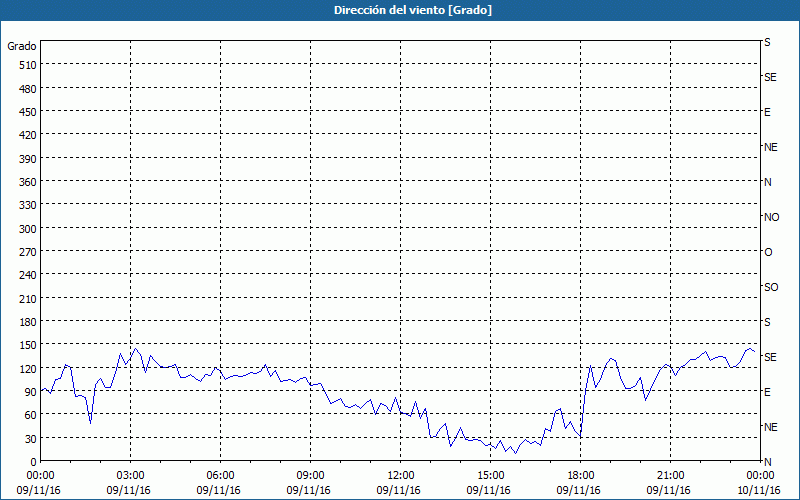Click the 00:00 label above 10/11/16
The width and height of the screenshot is (800, 500).
tap(760, 476)
